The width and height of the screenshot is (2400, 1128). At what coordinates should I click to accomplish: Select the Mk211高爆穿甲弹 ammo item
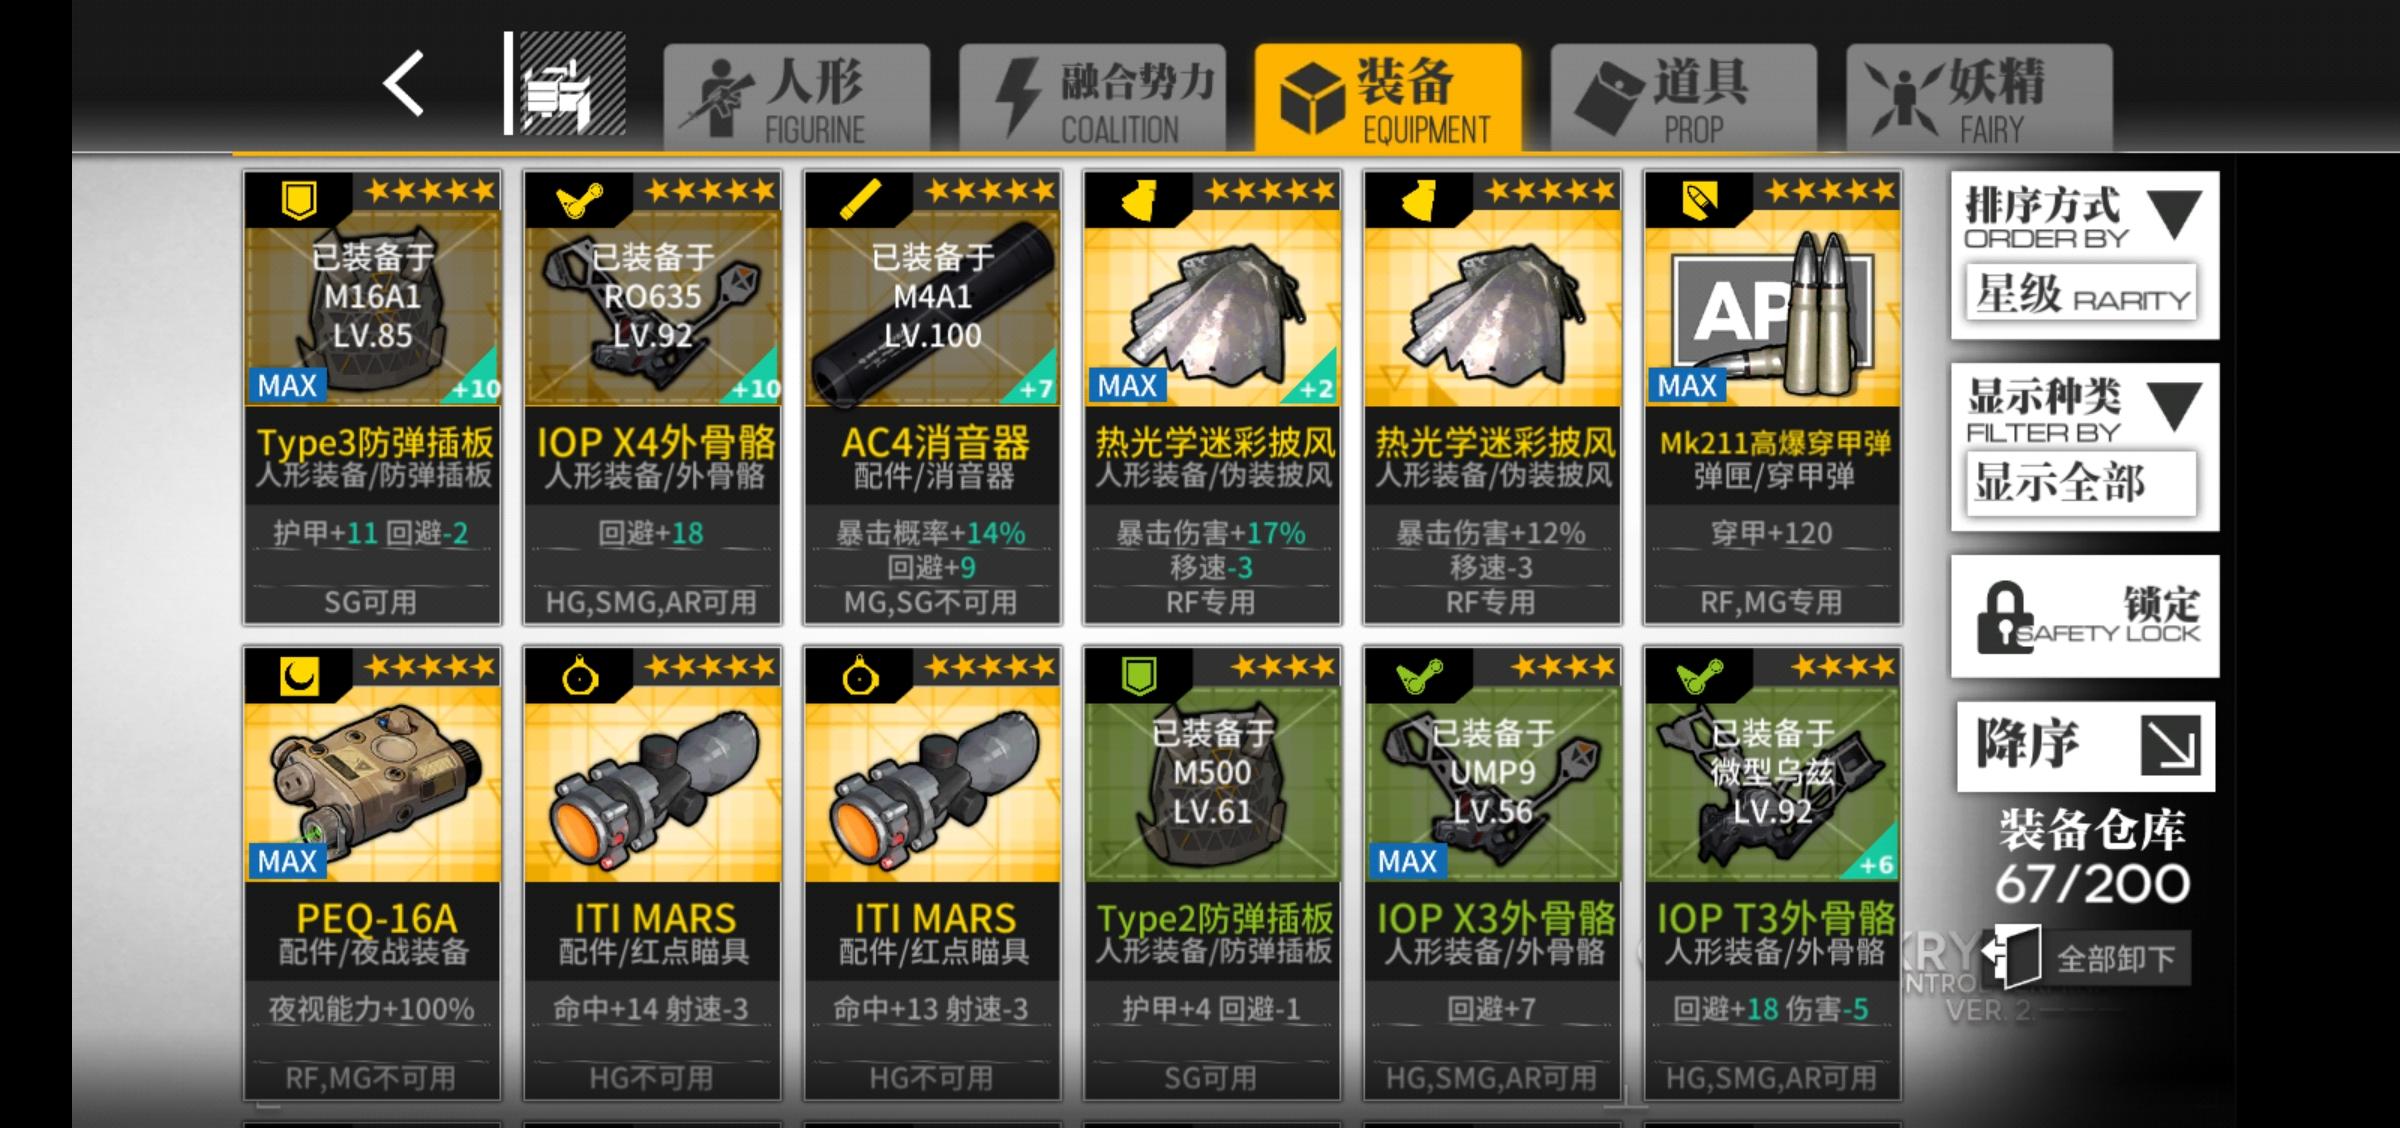1772,397
